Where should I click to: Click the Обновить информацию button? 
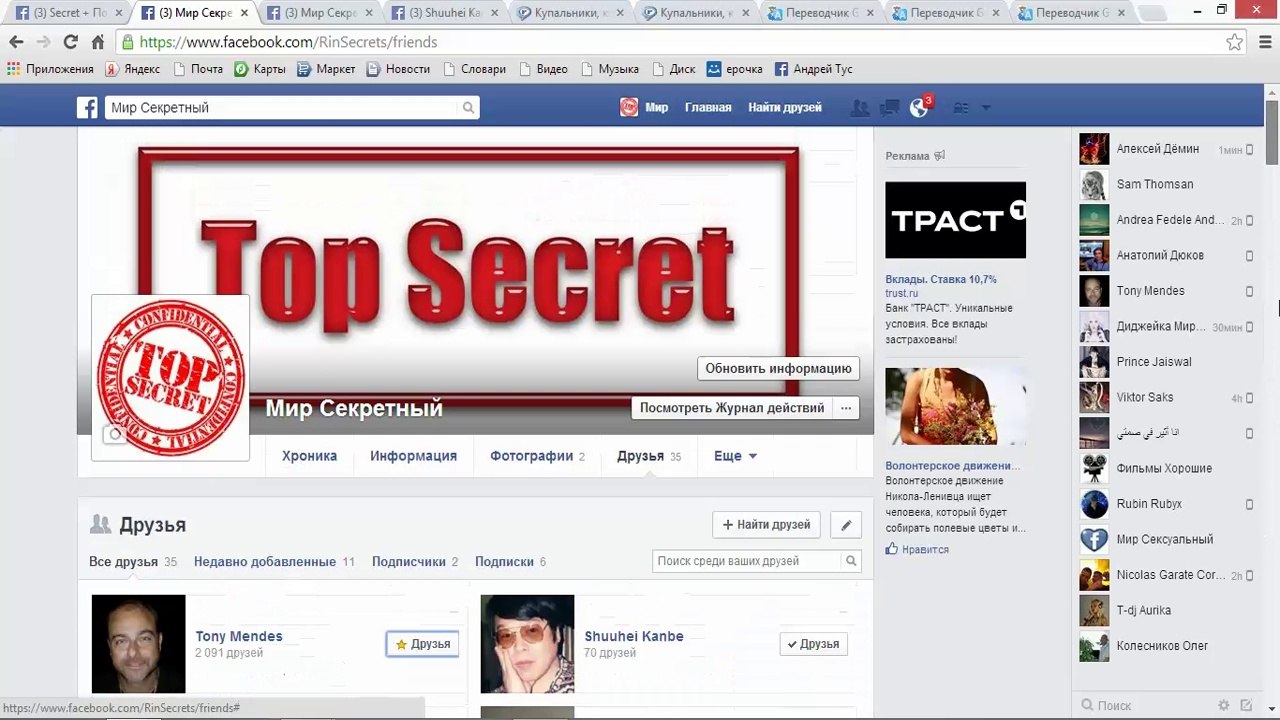(778, 368)
